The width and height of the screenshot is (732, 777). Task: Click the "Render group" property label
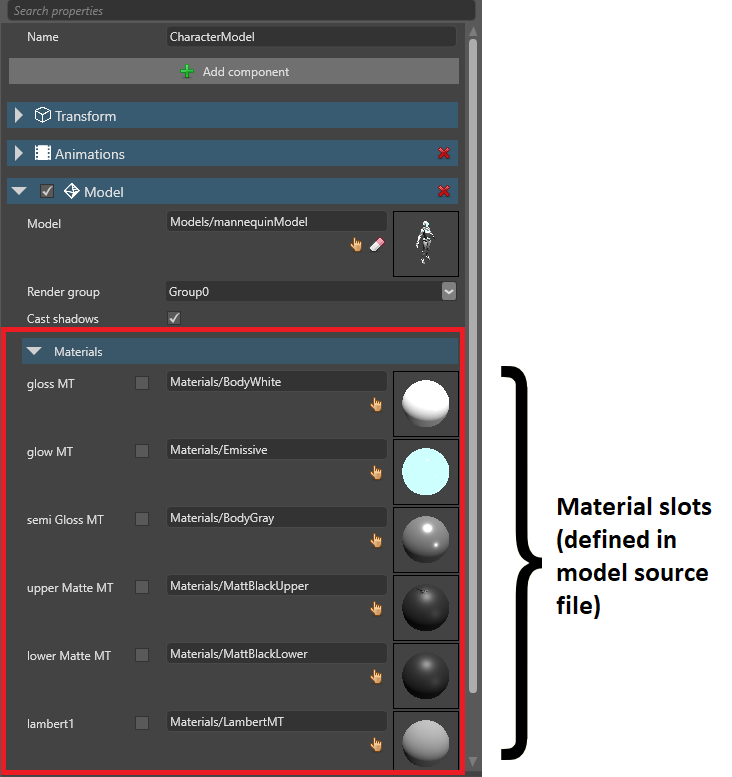coord(63,292)
